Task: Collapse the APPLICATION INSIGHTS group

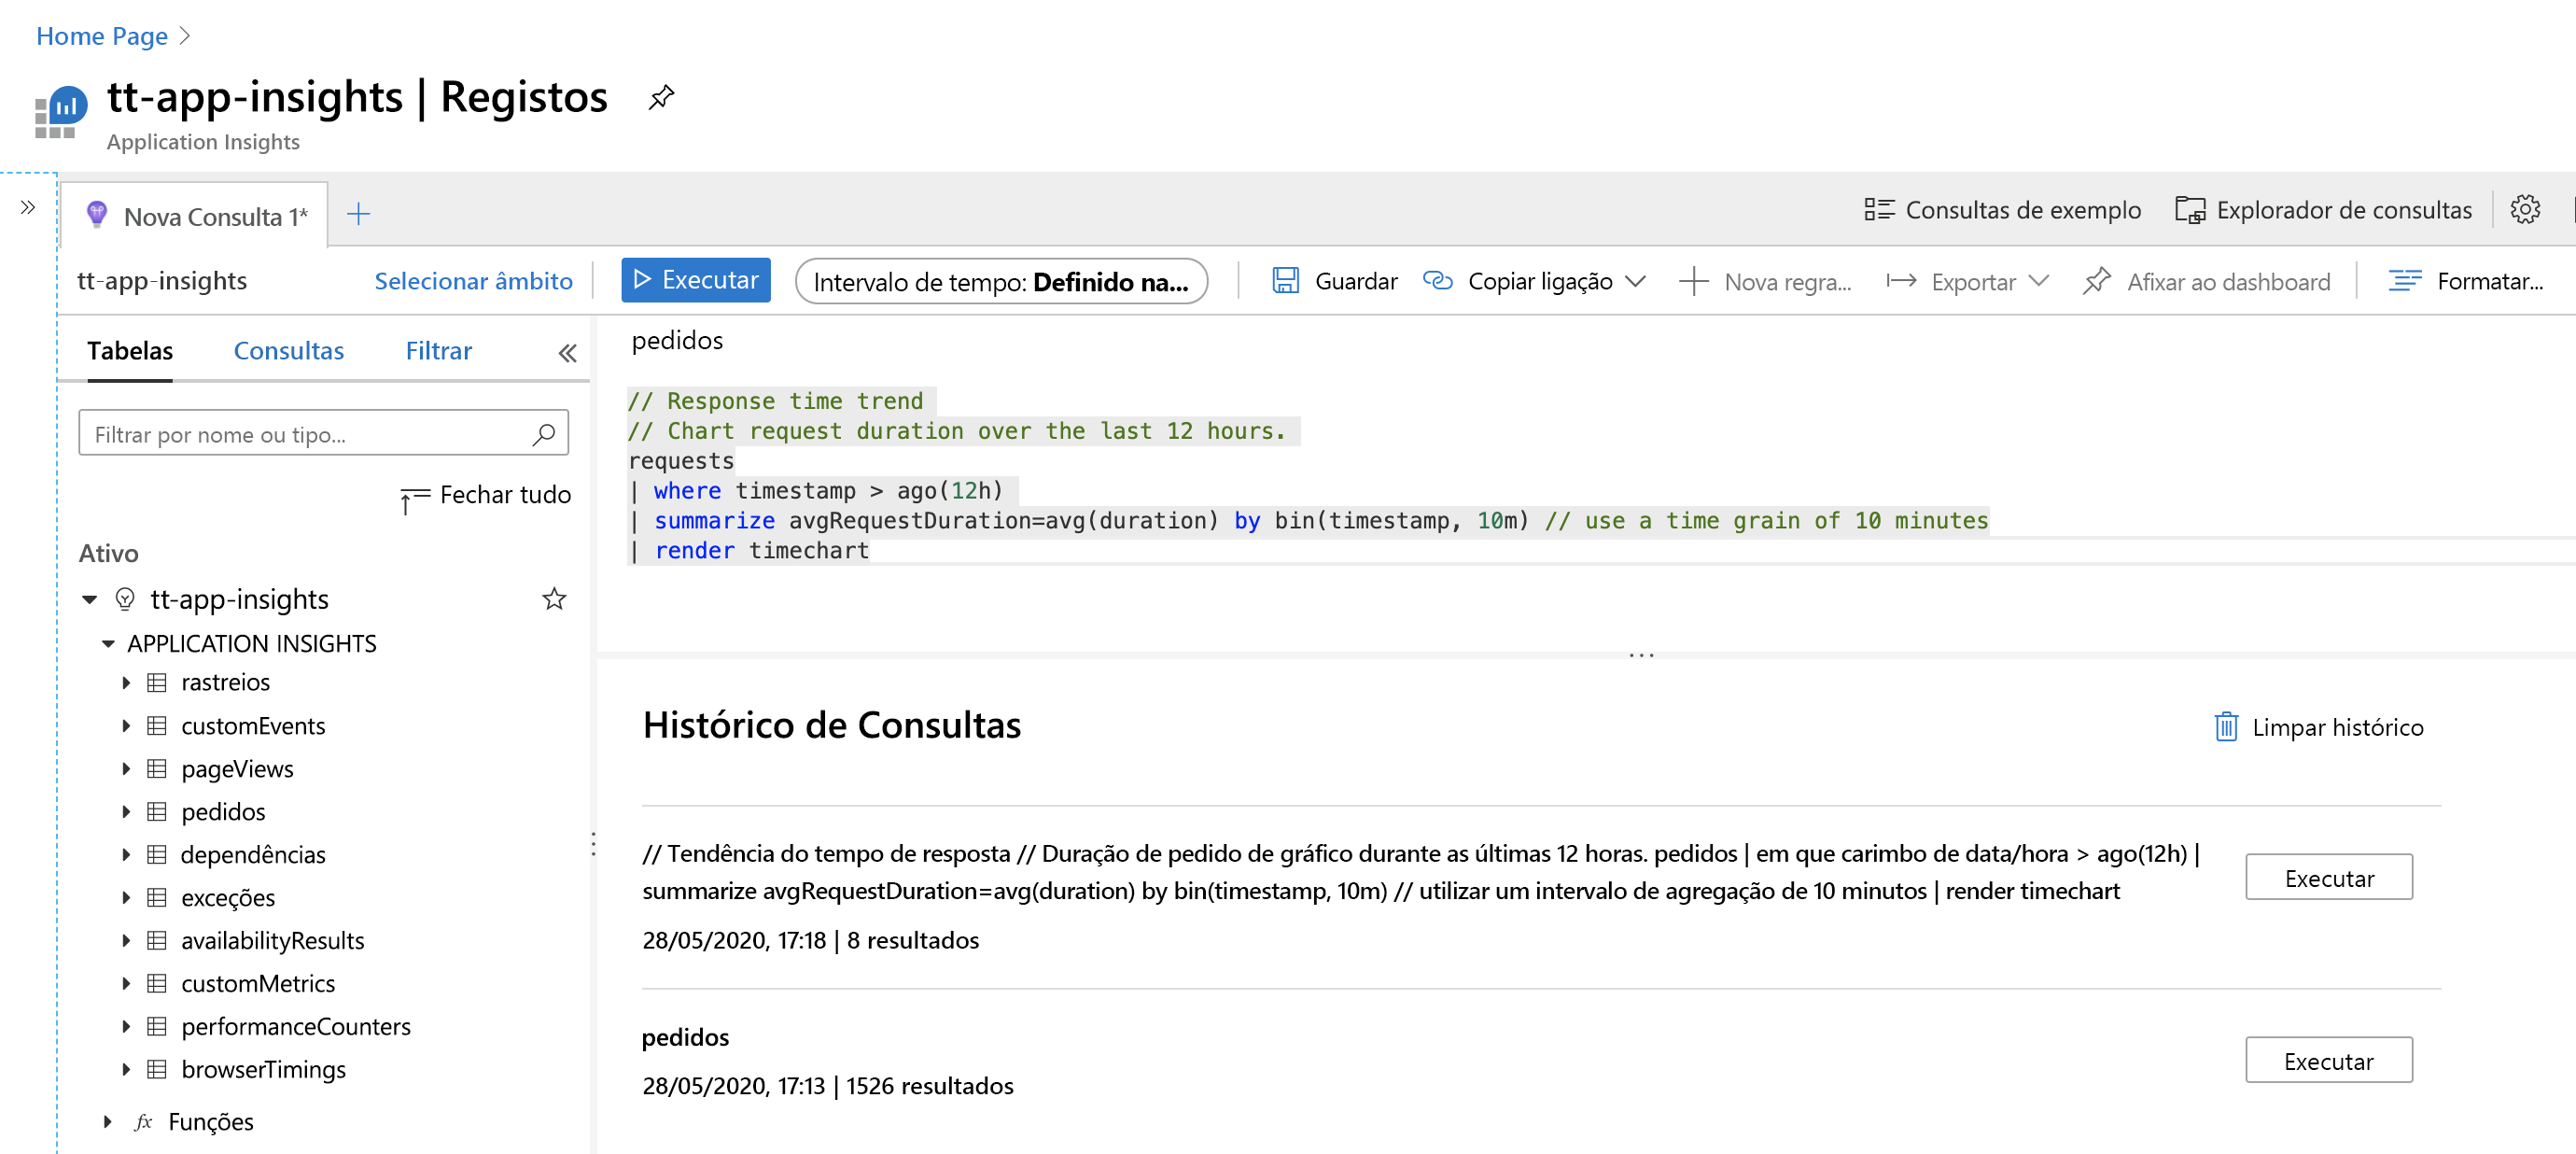Action: click(x=108, y=644)
